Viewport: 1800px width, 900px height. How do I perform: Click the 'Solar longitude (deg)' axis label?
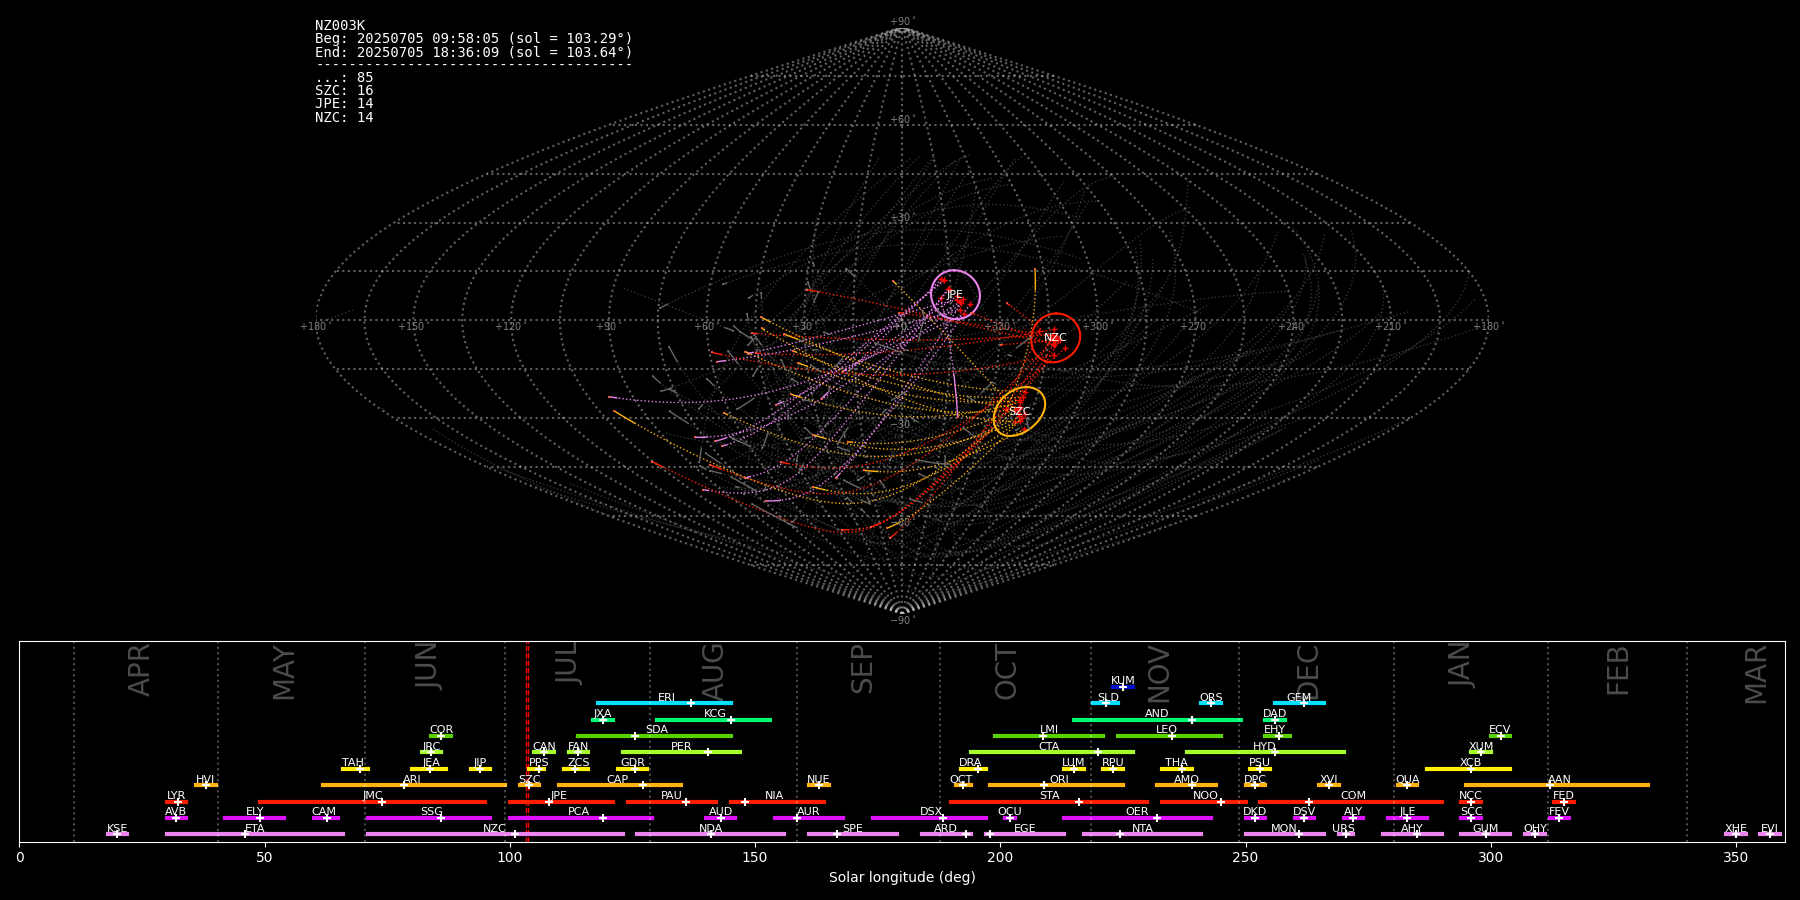coord(902,878)
